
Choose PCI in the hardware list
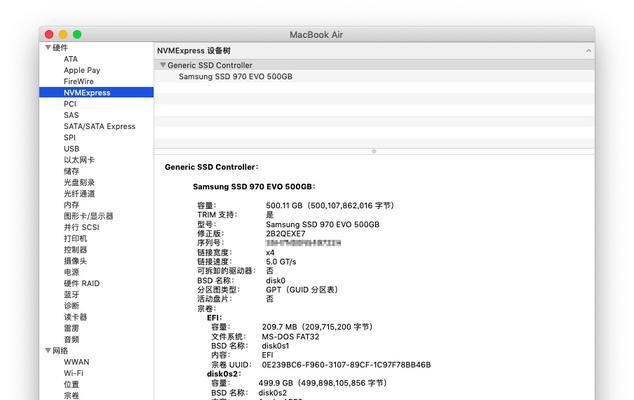[x=70, y=104]
